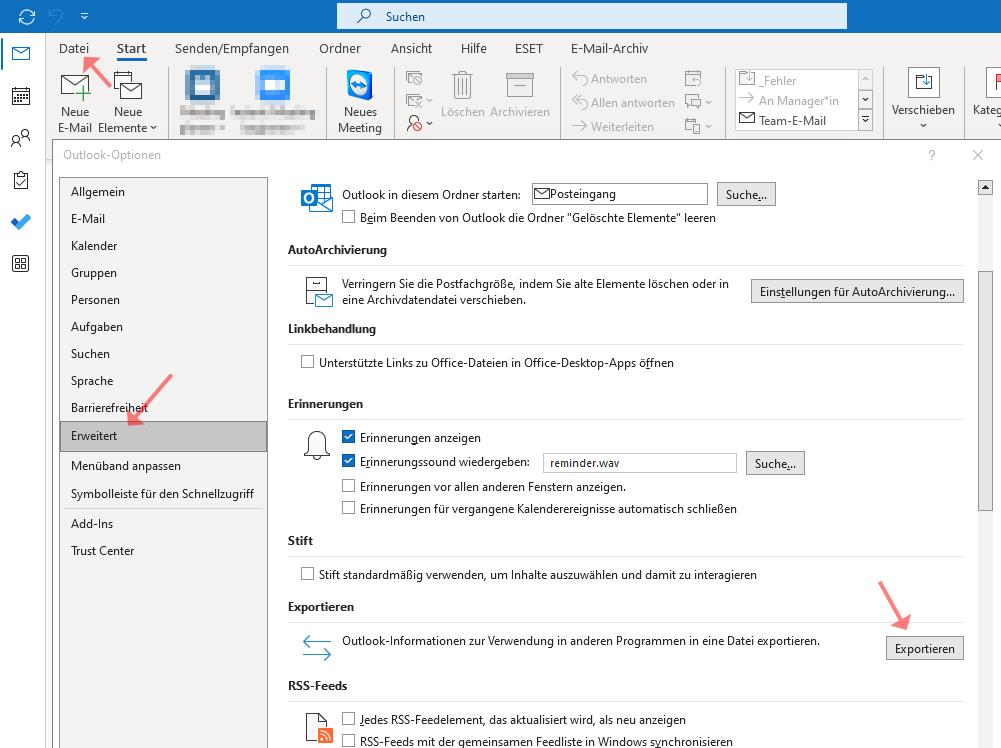Image resolution: width=1001 pixels, height=748 pixels.
Task: Select Trust Center in options list
Action: tap(163, 551)
